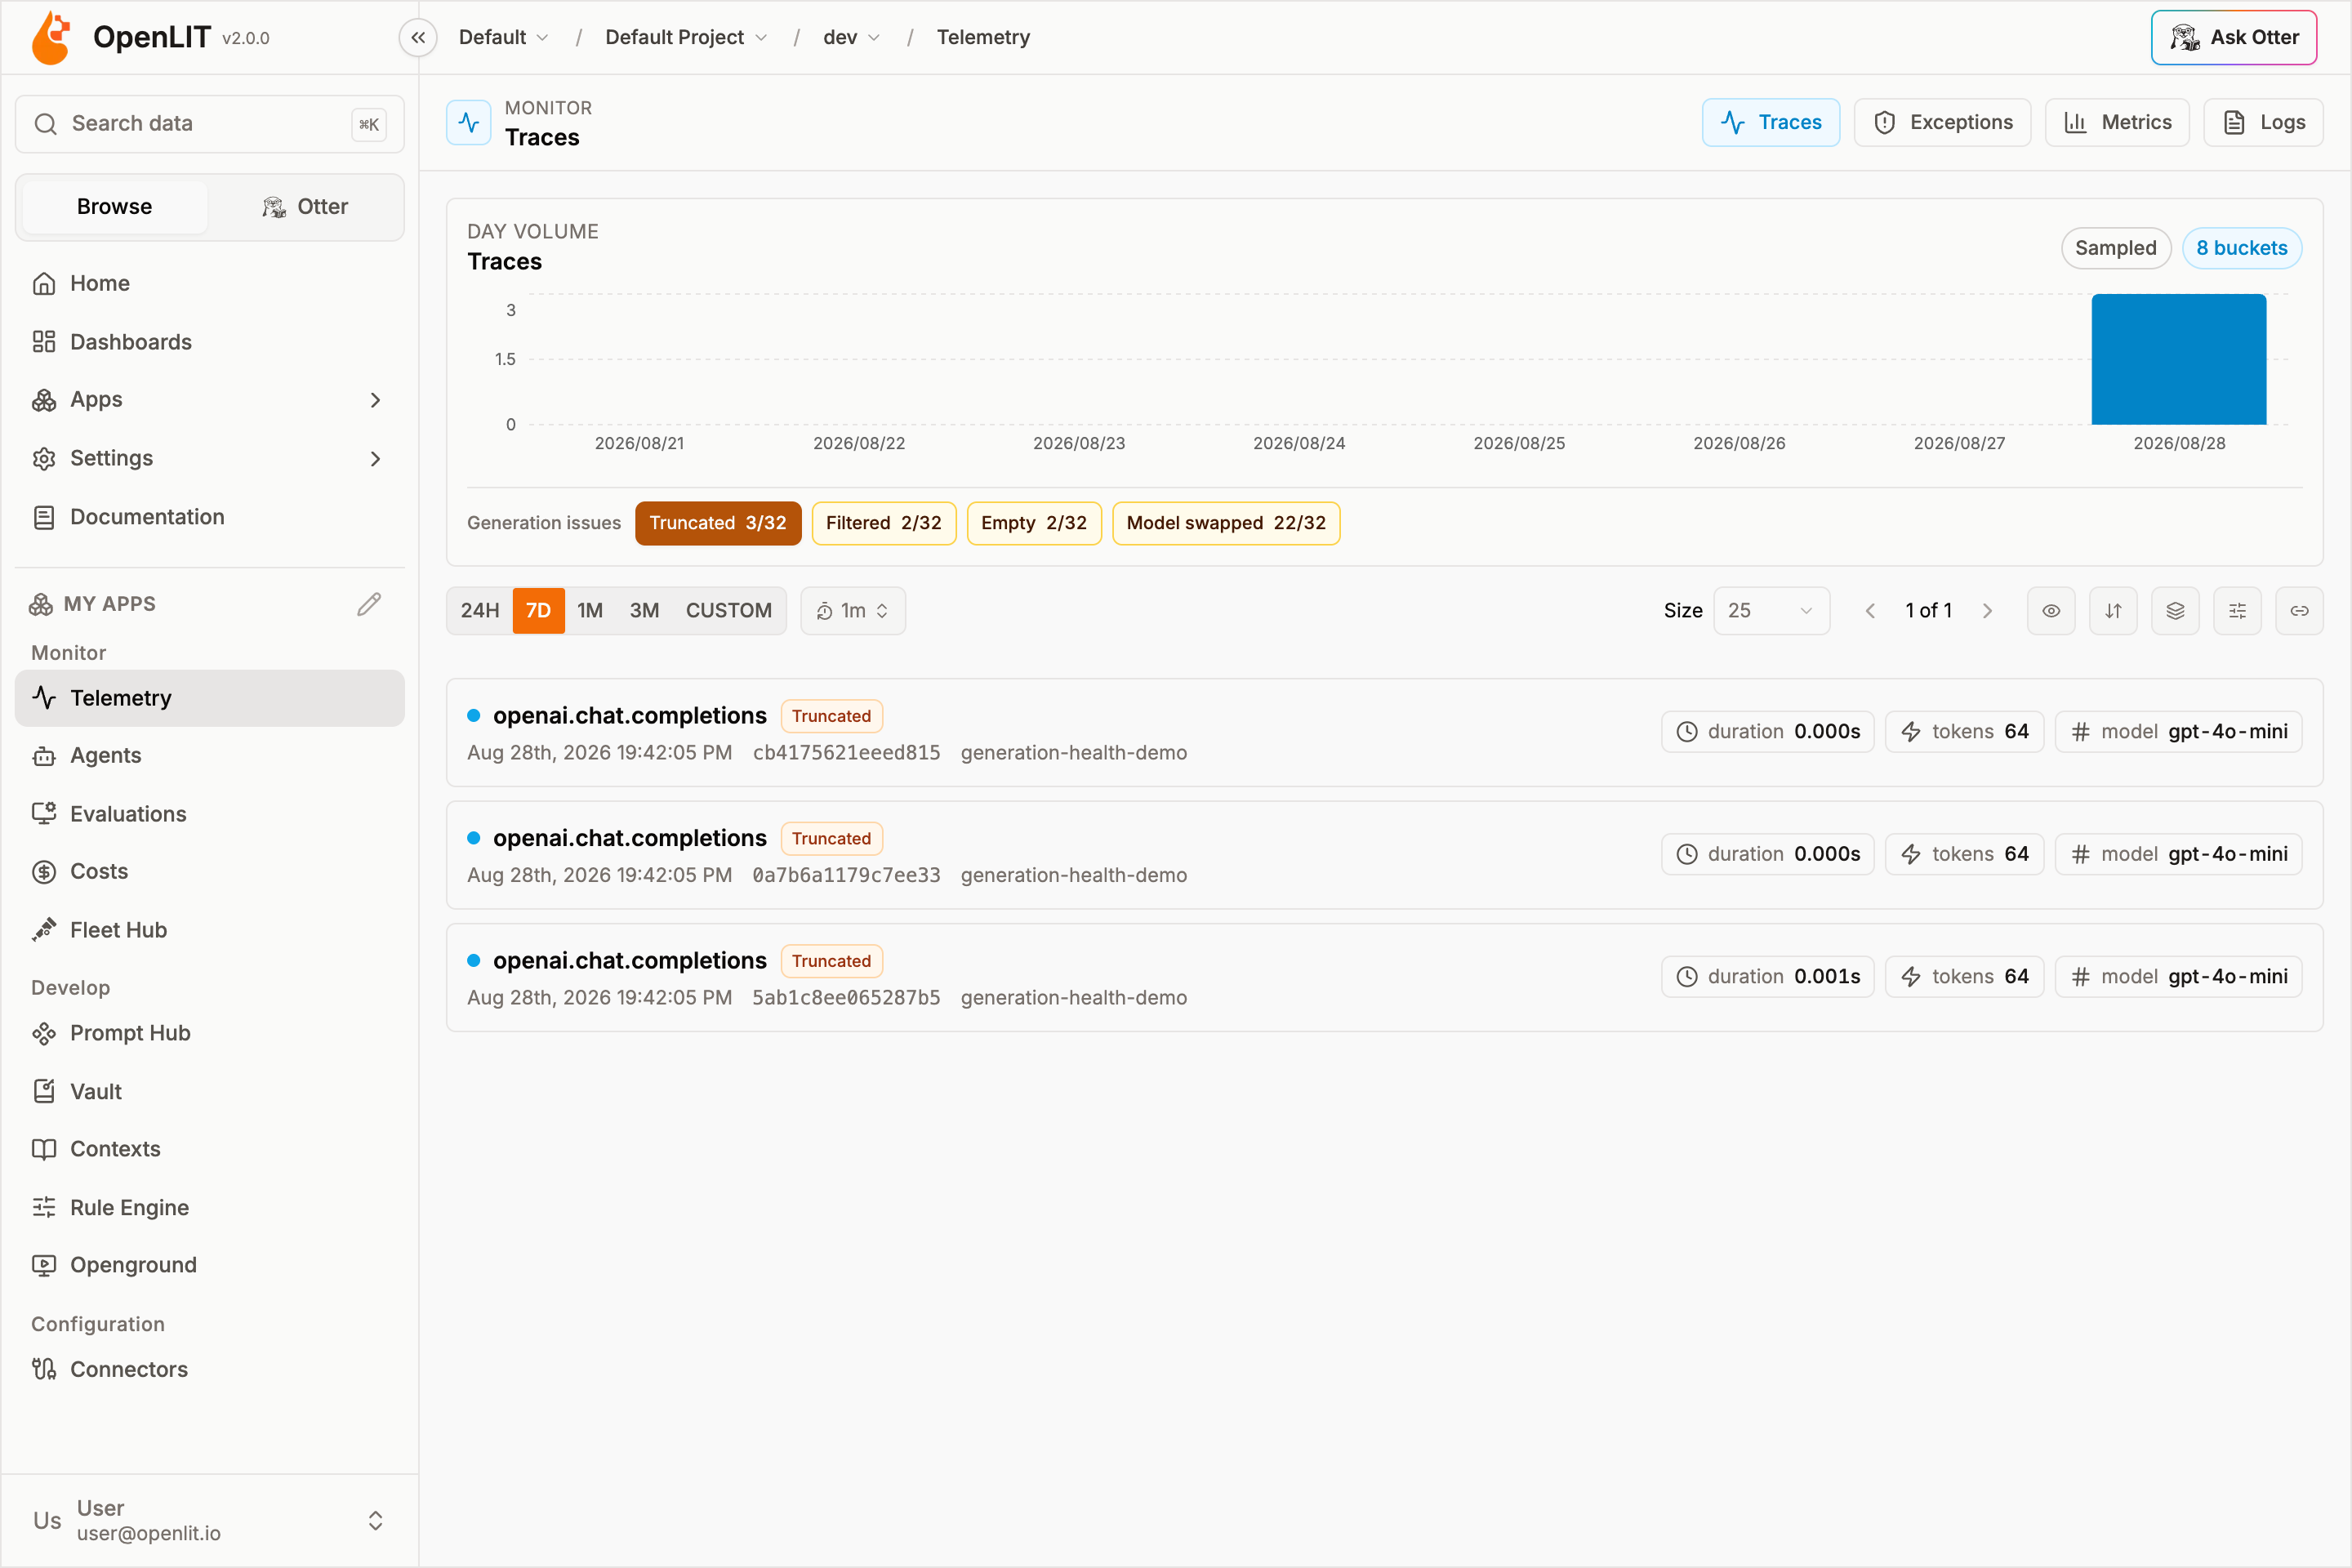The height and width of the screenshot is (1568, 2352).
Task: Open the sliders filter icon in toolbar
Action: click(2237, 611)
